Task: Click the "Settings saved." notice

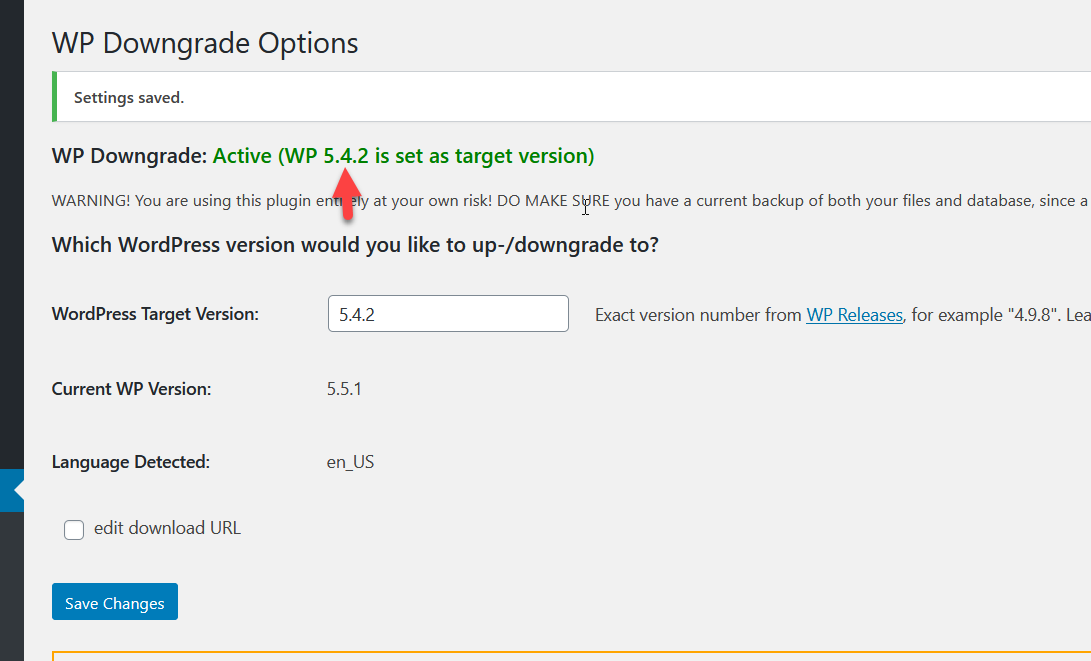Action: coord(129,98)
